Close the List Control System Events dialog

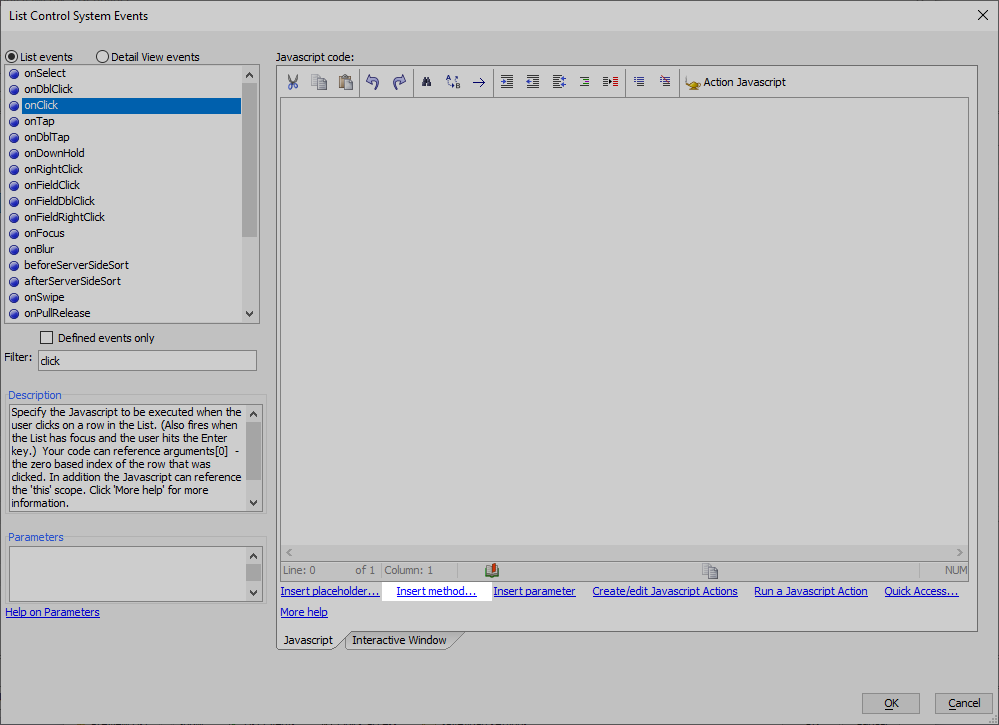983,15
